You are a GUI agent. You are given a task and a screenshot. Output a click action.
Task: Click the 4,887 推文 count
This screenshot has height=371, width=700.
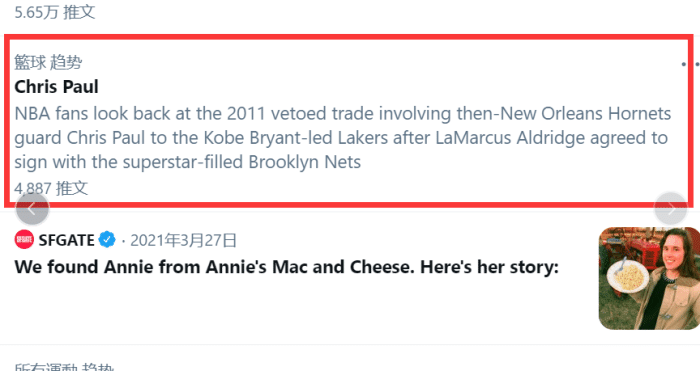click(x=51, y=188)
